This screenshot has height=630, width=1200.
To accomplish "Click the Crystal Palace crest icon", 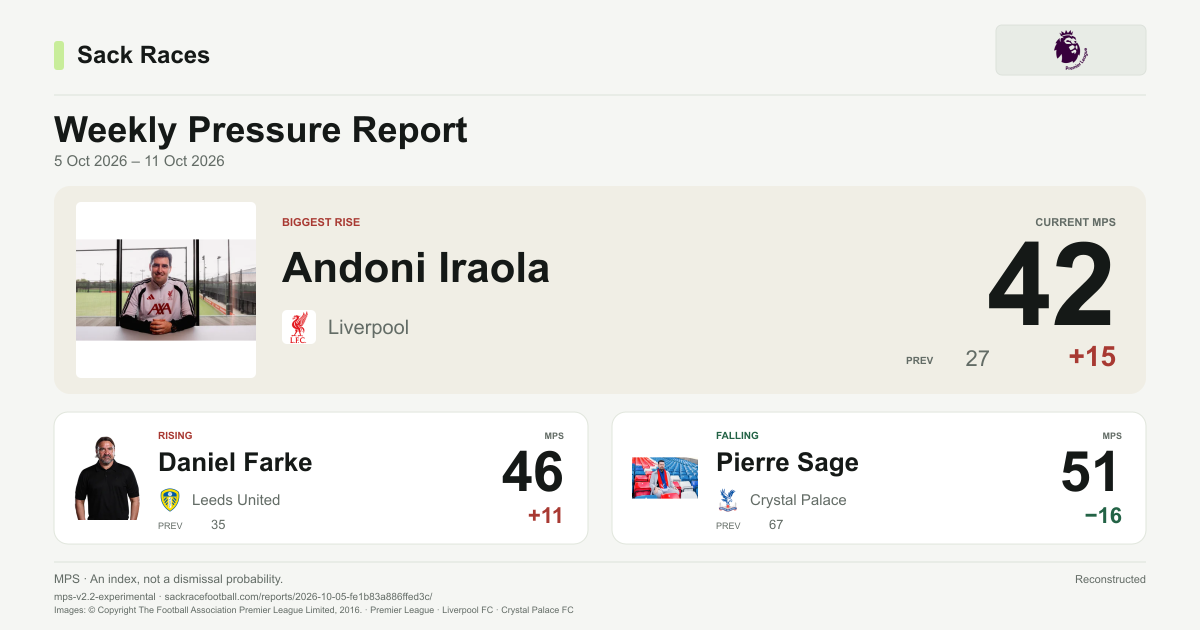I will (x=728, y=500).
